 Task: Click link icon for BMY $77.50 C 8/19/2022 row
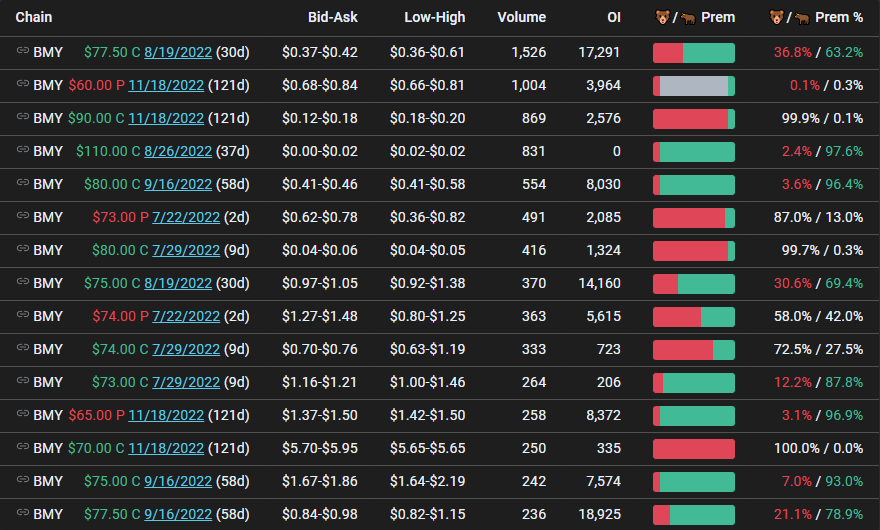[x=22, y=51]
